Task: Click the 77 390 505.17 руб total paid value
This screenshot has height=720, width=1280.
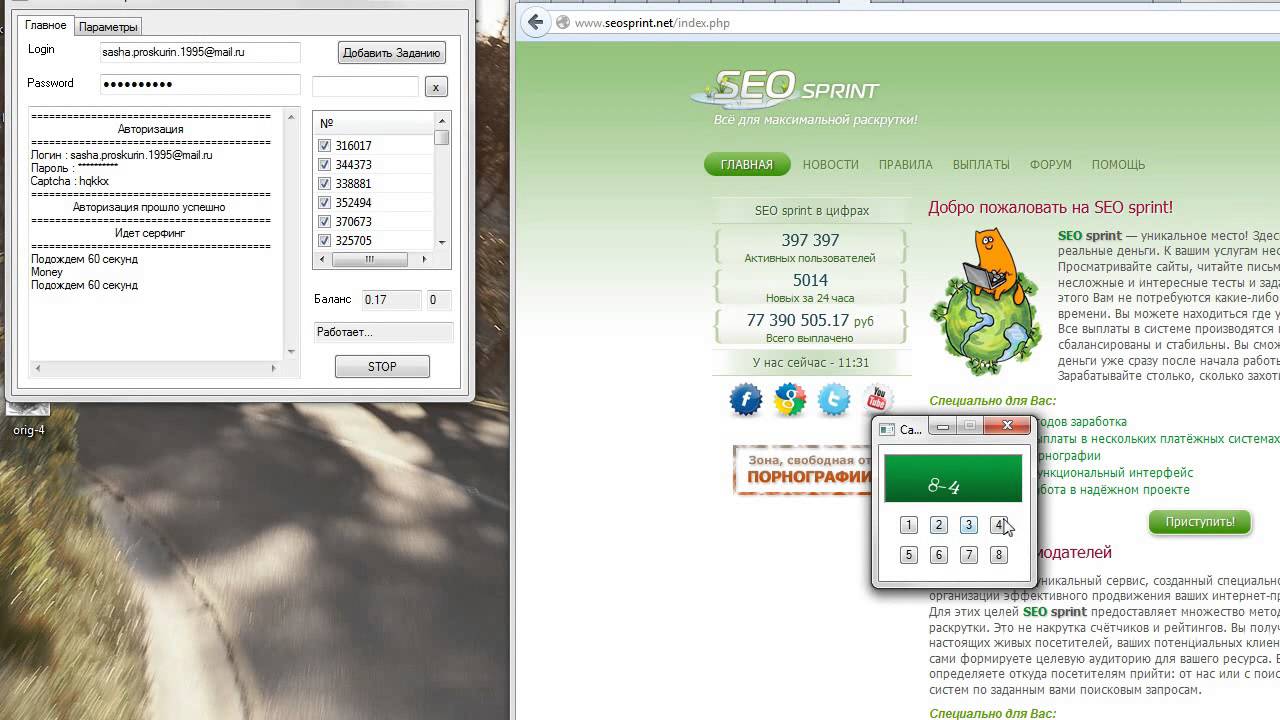Action: (810, 320)
